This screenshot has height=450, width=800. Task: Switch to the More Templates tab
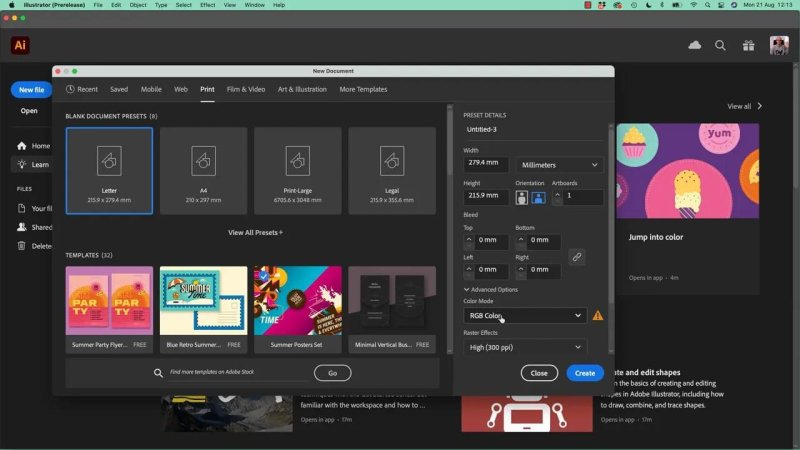363,89
